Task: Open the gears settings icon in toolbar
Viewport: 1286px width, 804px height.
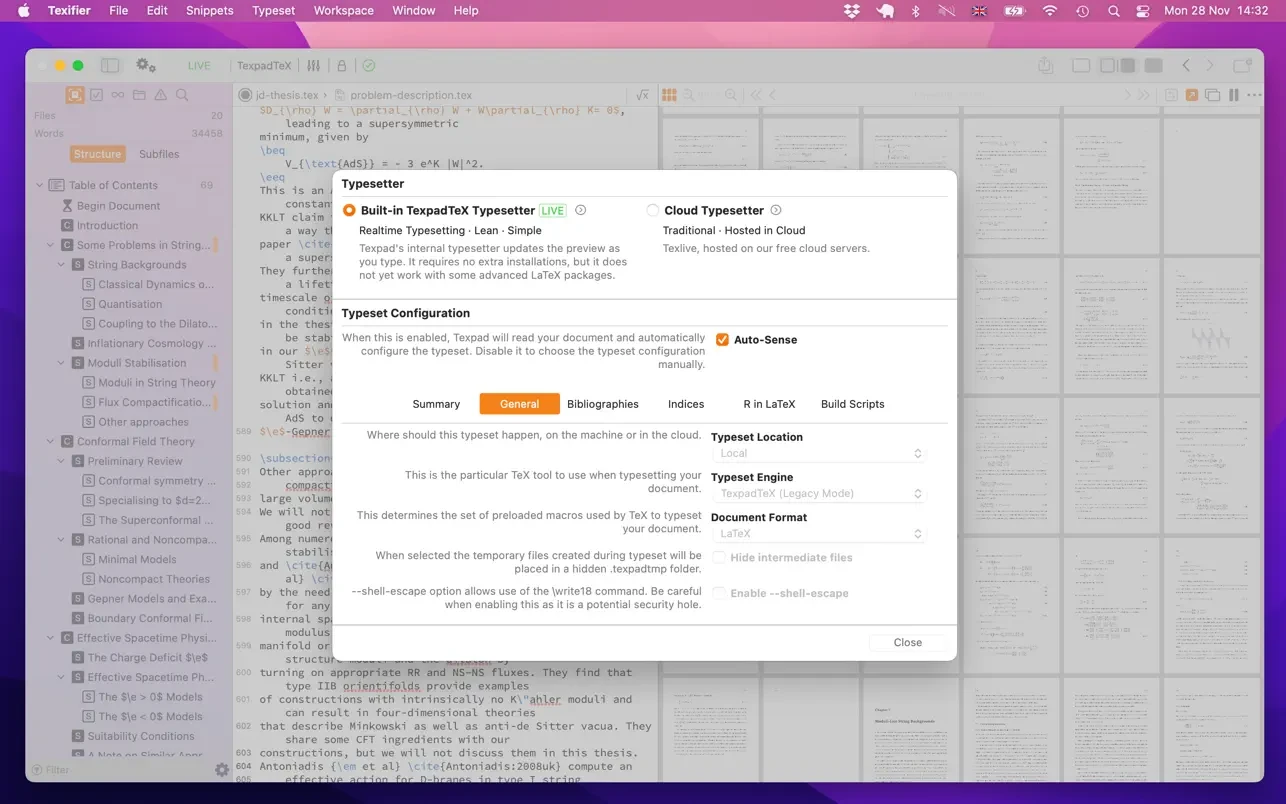Action: point(146,65)
